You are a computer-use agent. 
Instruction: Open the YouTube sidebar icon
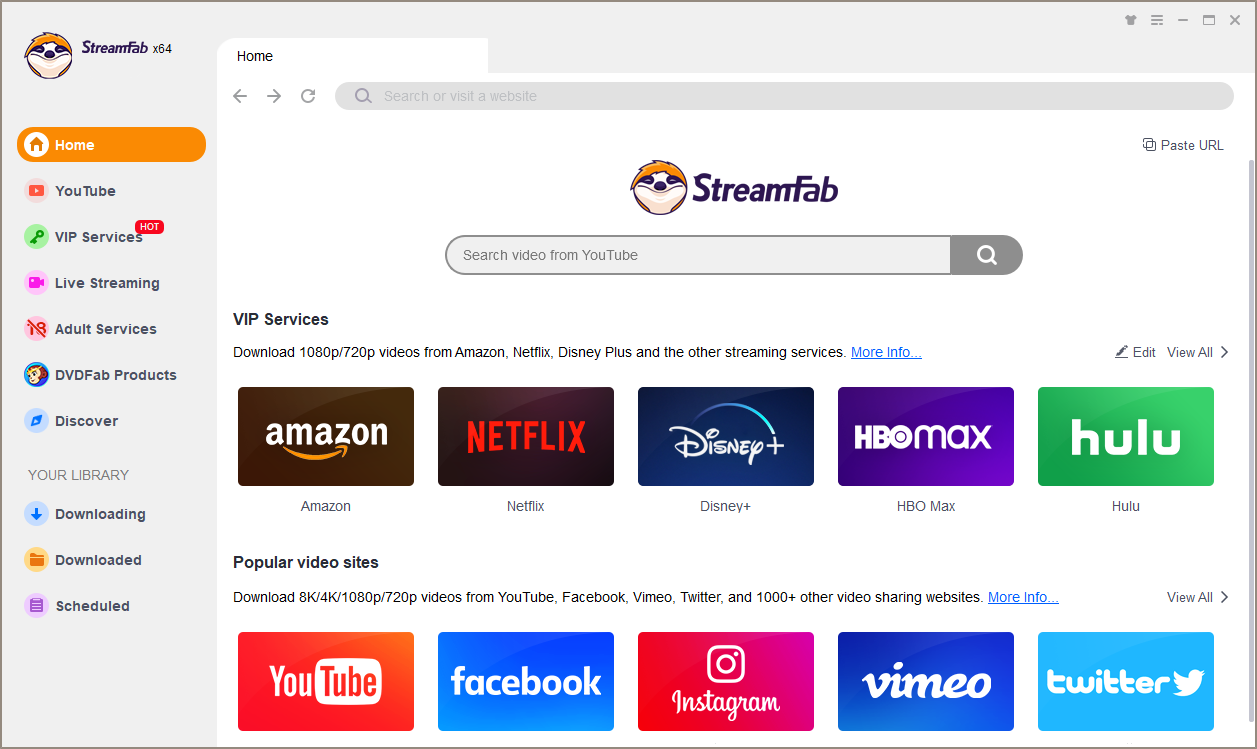[x=36, y=191]
